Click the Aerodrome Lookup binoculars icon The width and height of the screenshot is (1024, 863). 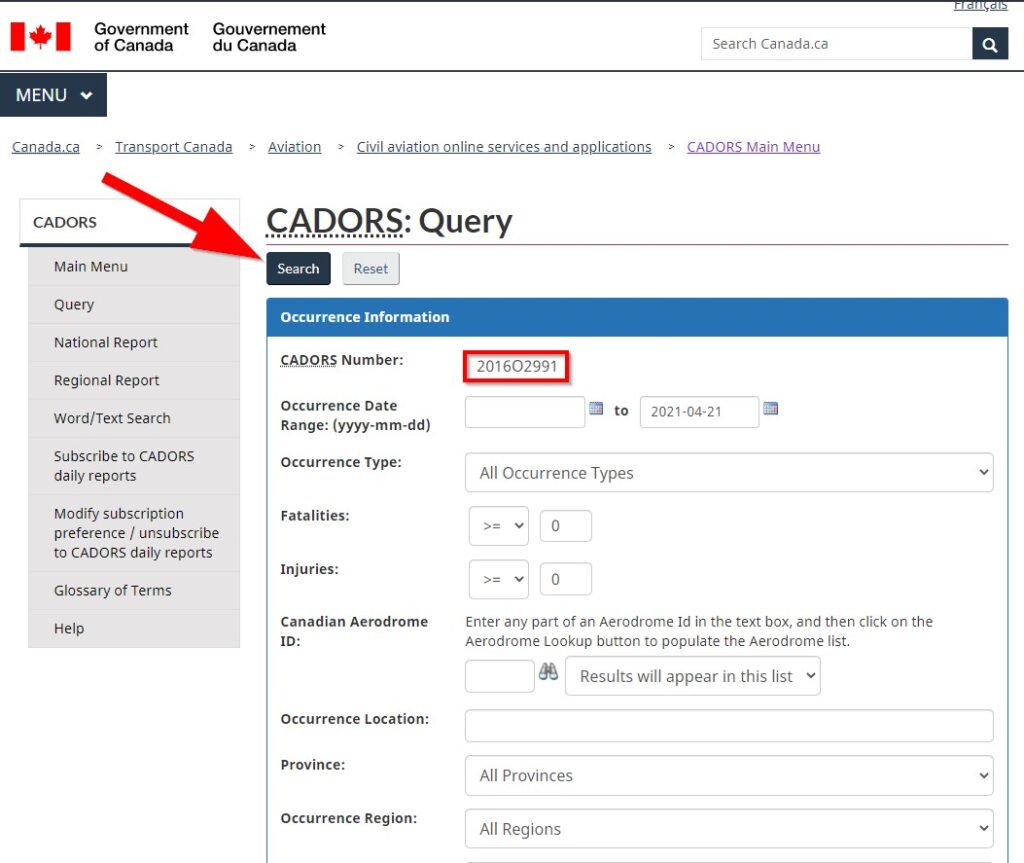pyautogui.click(x=548, y=672)
